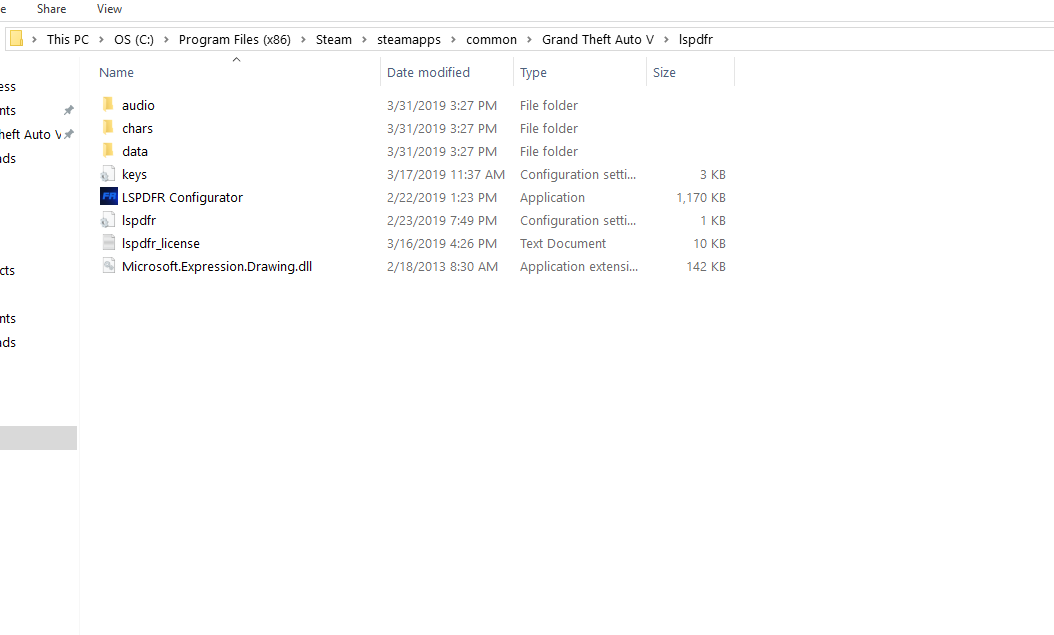Open the Share ribbon tab
1054x635 pixels.
click(x=51, y=9)
